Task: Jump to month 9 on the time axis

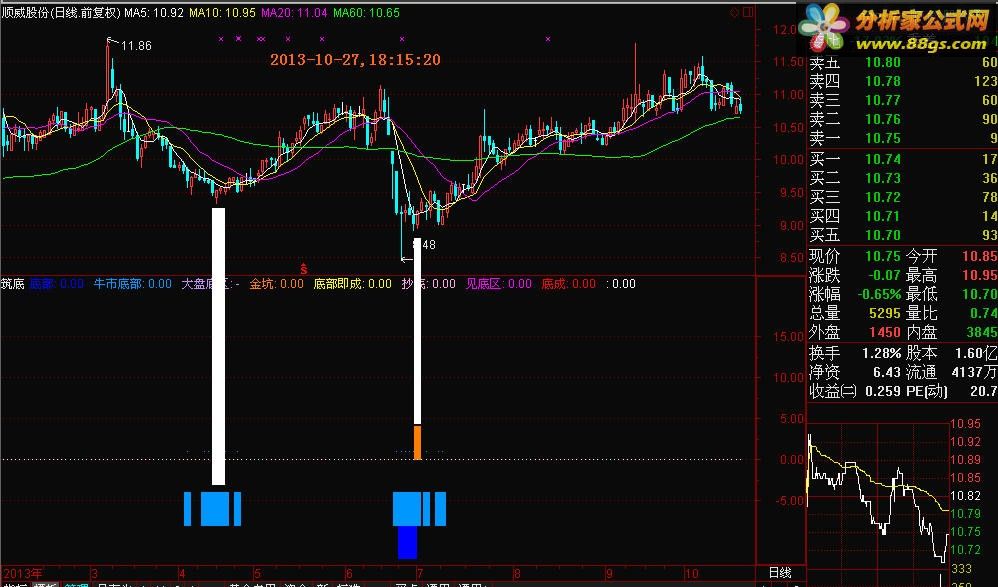Action: pyautogui.click(x=609, y=574)
